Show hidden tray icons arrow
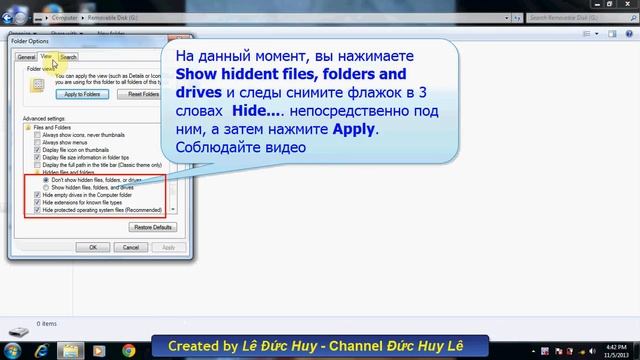Image resolution: width=640 pixels, height=360 pixels. click(x=533, y=351)
